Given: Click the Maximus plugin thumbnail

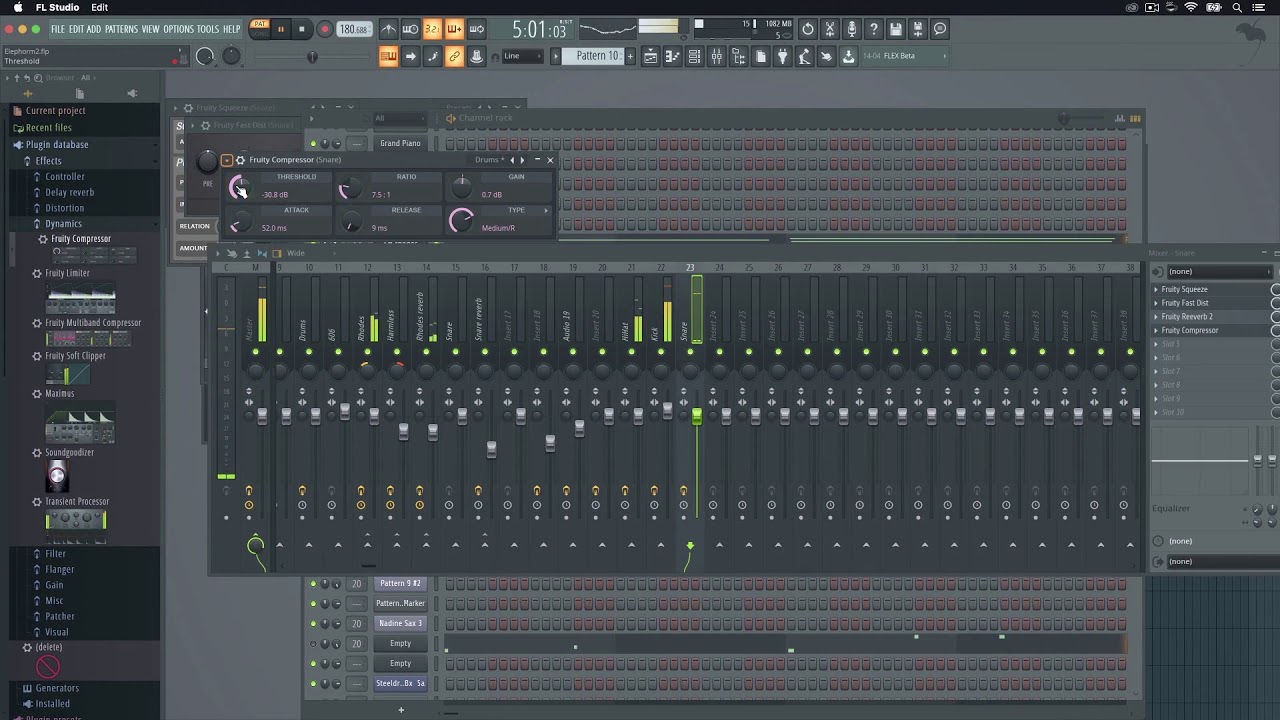Looking at the screenshot, I should coord(80,425).
